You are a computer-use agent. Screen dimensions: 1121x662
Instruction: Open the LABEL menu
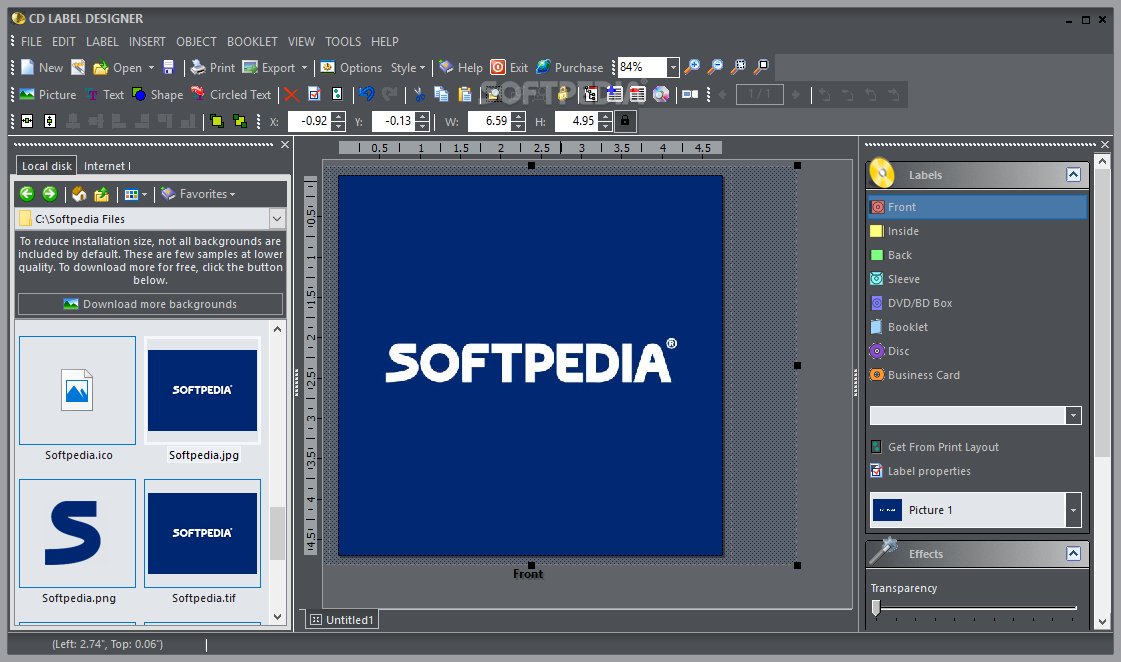click(x=102, y=41)
